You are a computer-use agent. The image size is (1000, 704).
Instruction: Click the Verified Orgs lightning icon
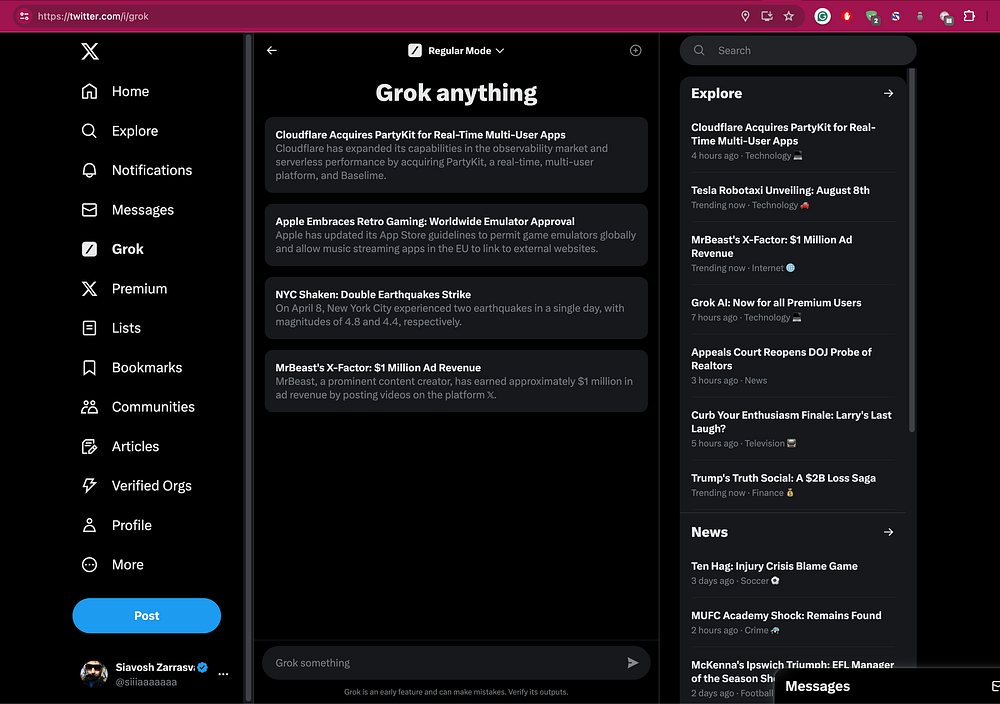[89, 486]
